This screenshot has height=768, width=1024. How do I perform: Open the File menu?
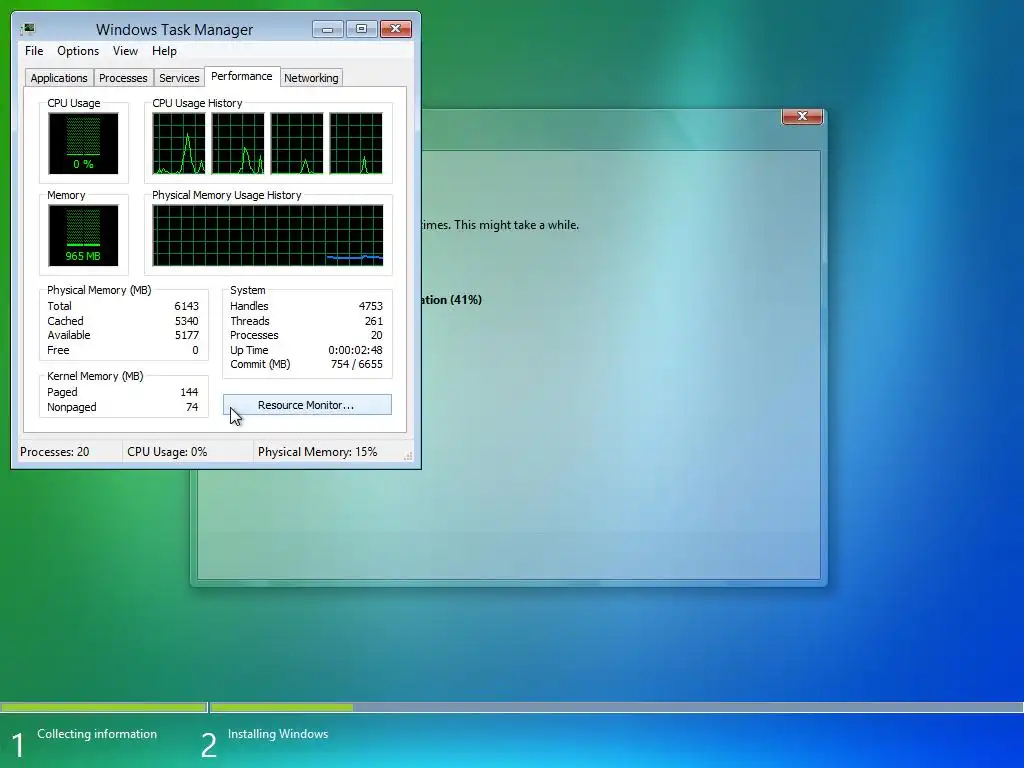(x=34, y=51)
